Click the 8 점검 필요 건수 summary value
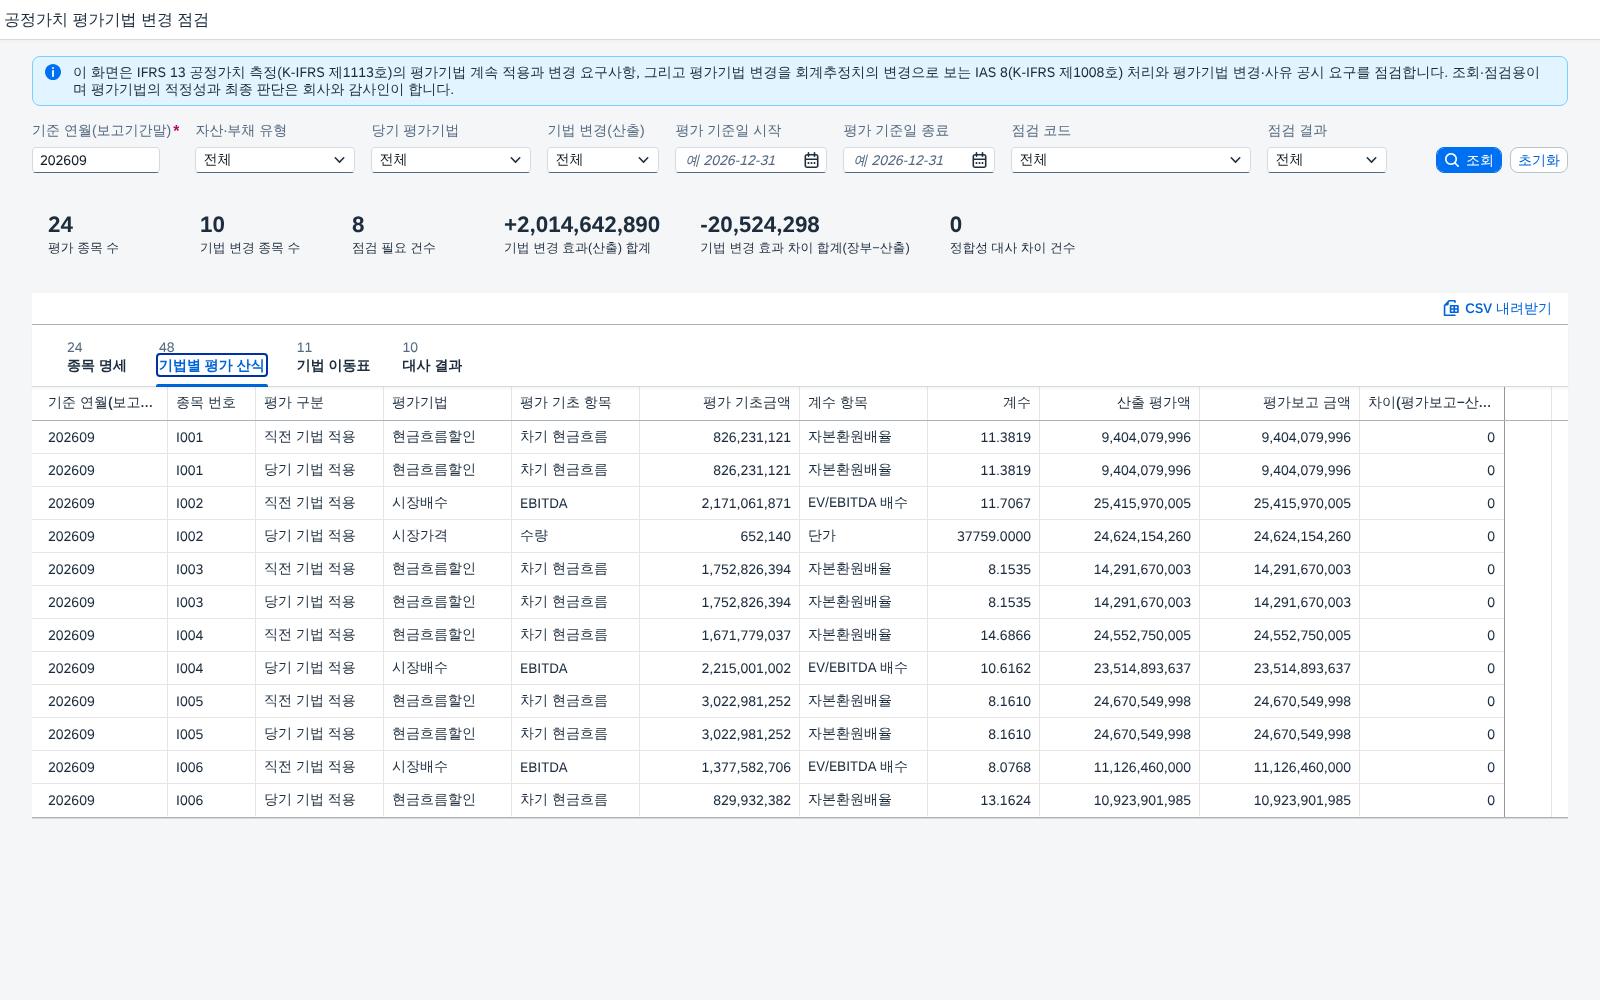 pos(358,225)
